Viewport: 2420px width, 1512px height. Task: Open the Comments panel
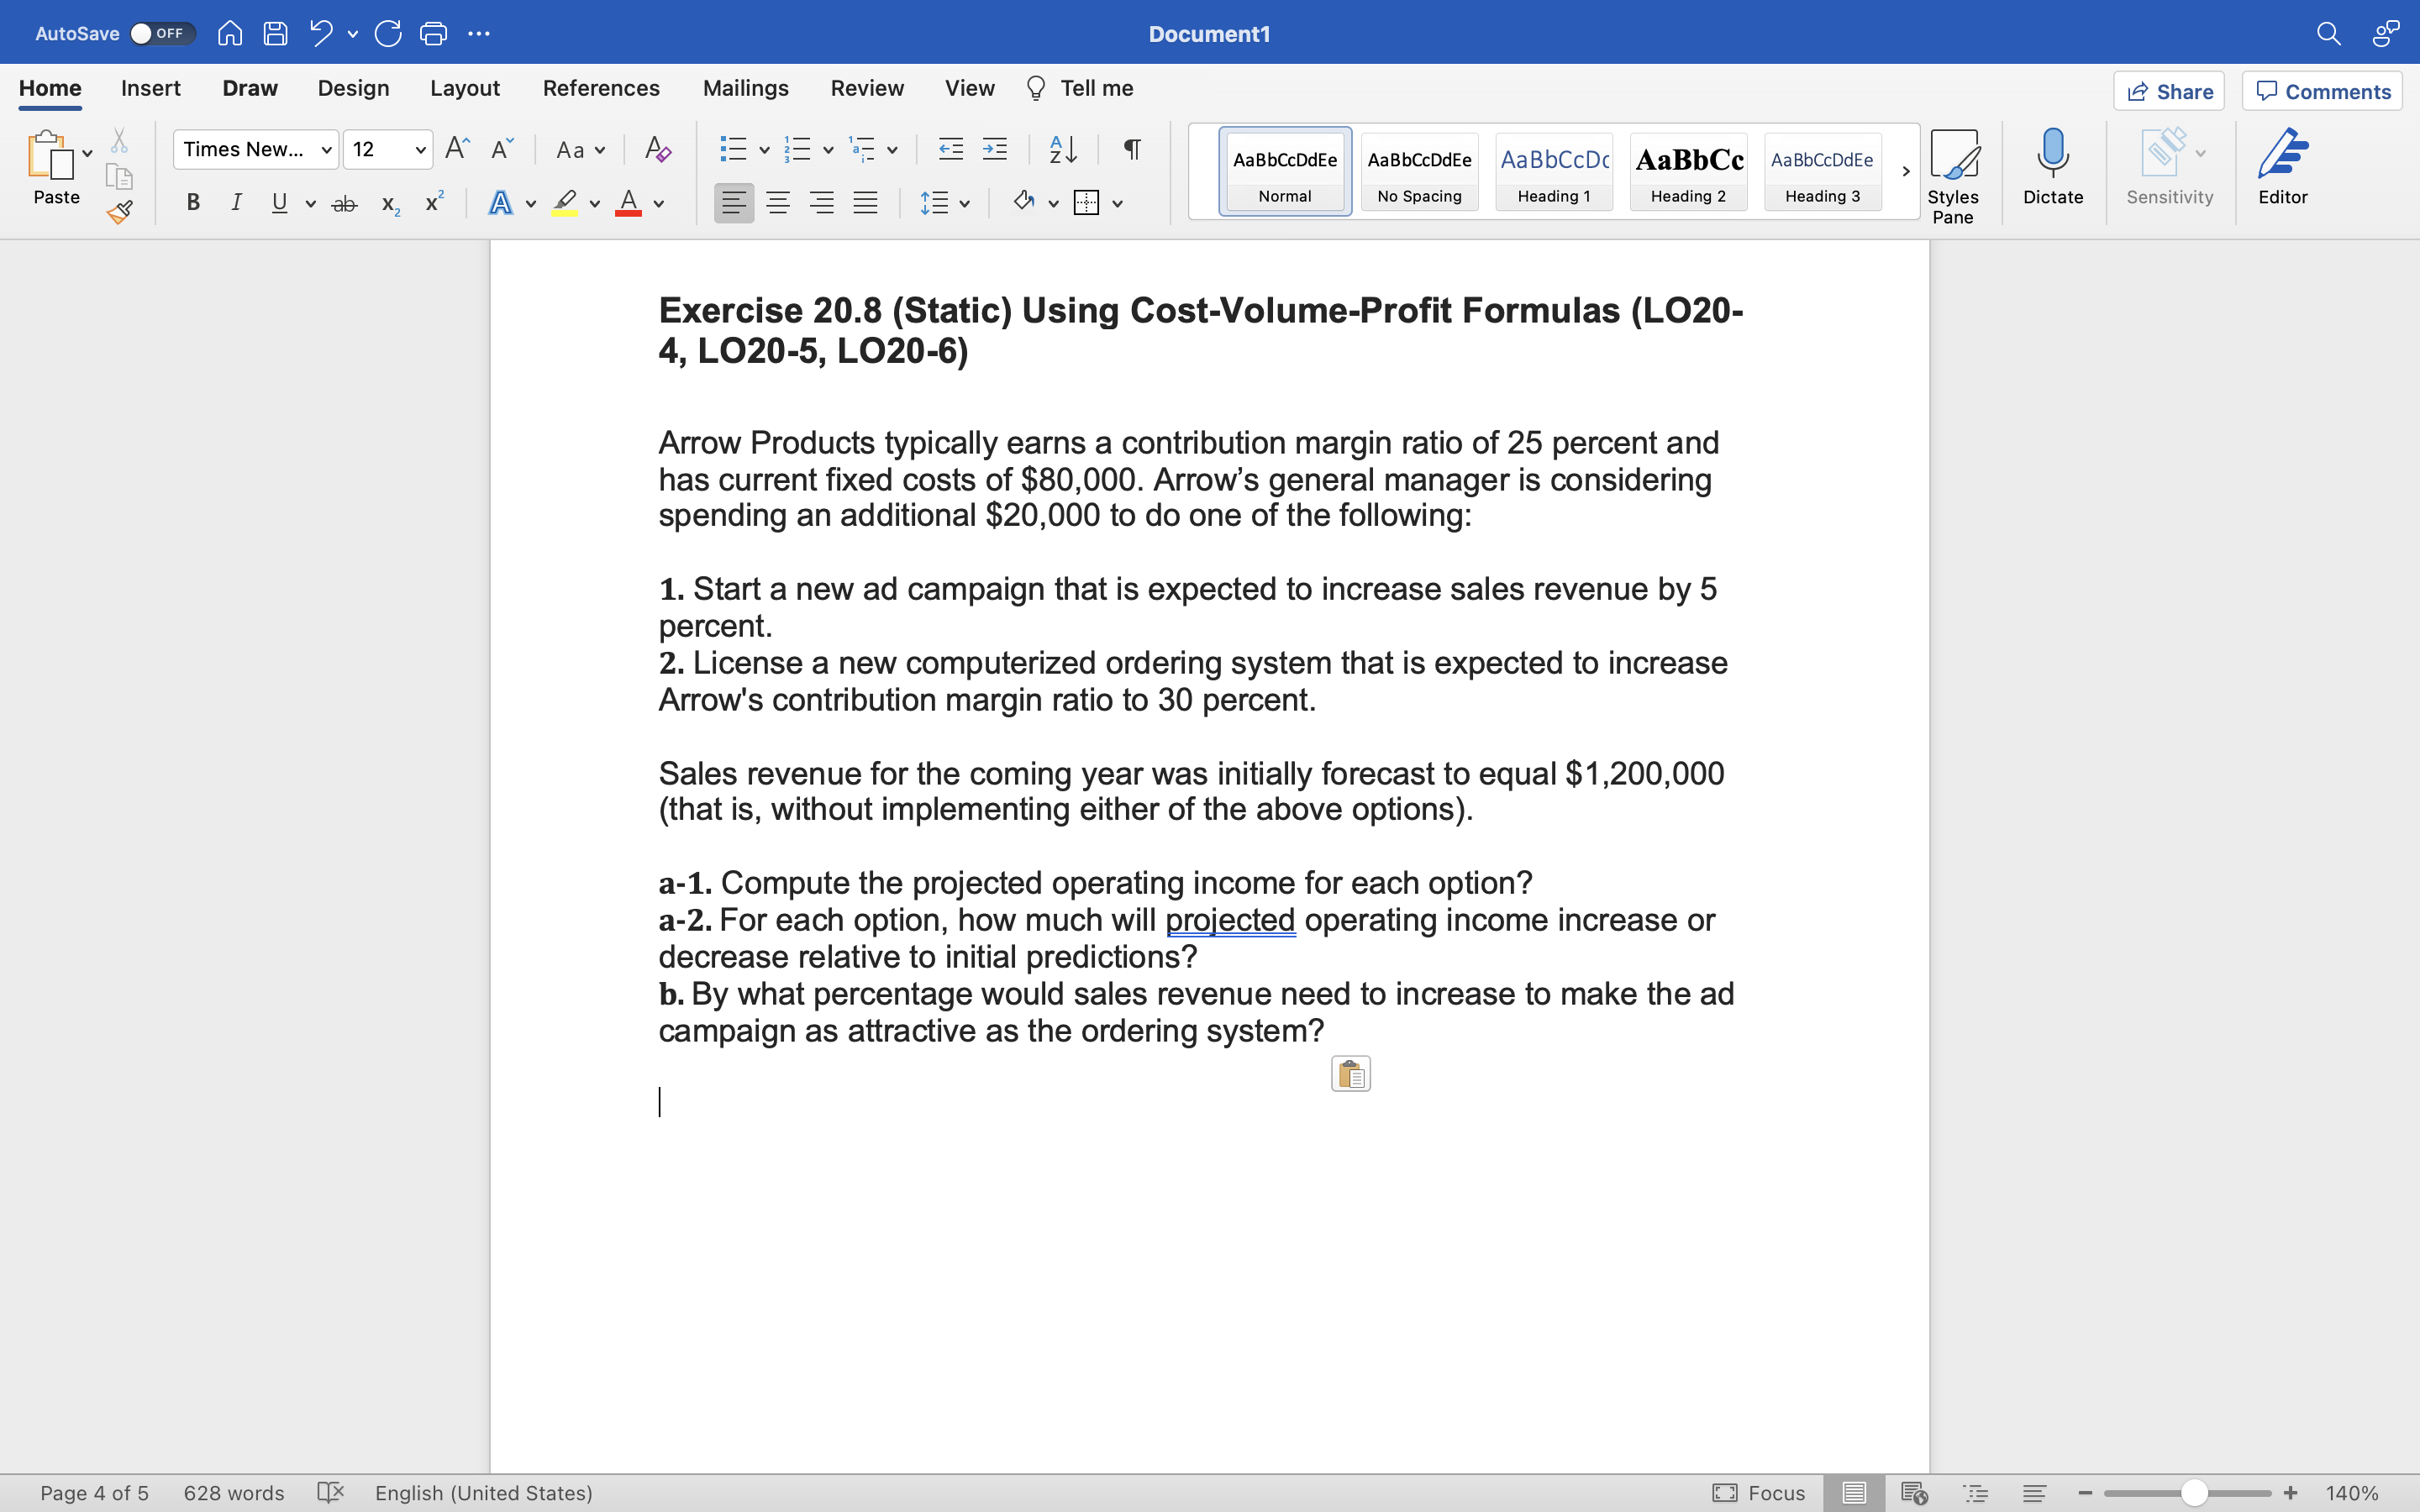click(2321, 91)
